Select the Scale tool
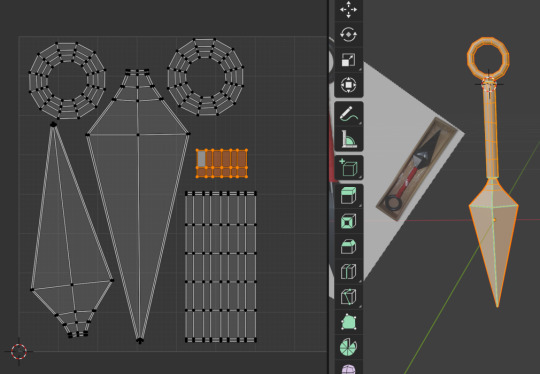 (349, 60)
